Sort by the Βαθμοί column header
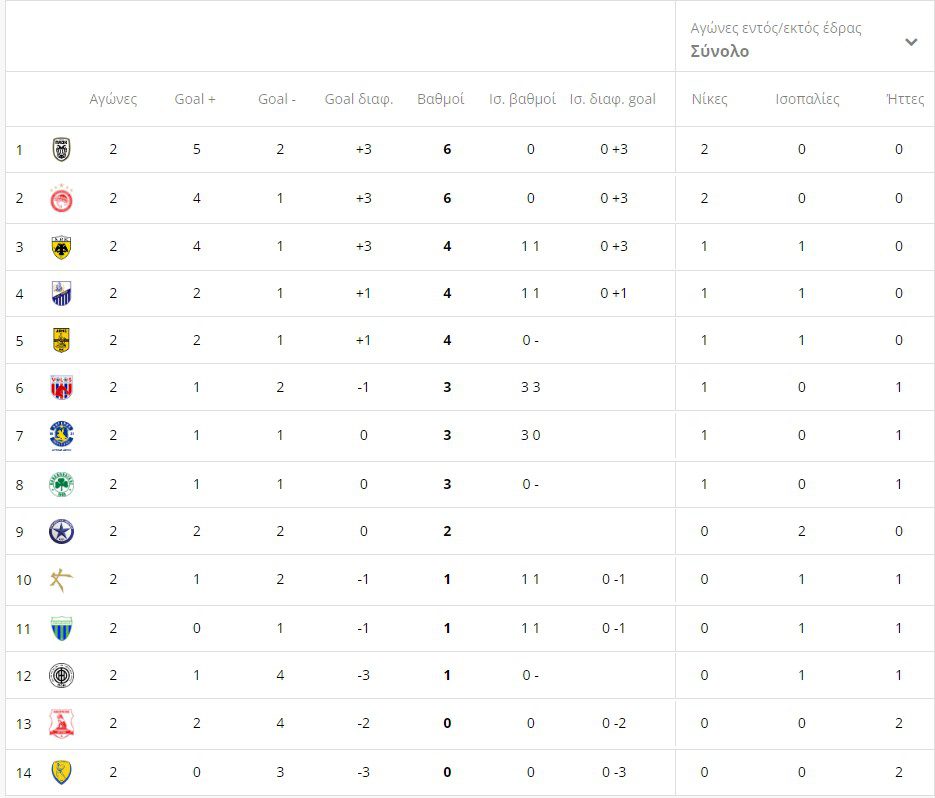This screenshot has height=798, width=935. (x=440, y=99)
